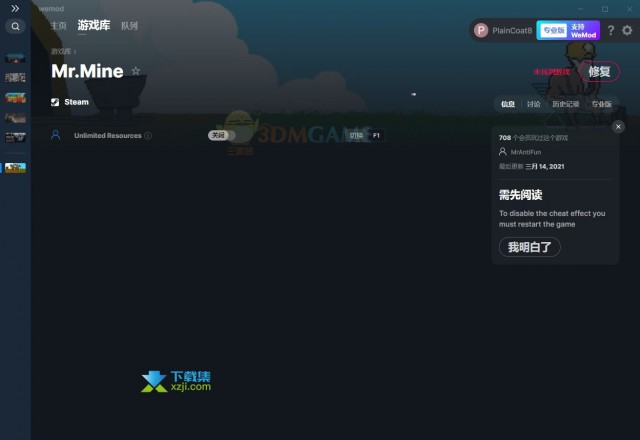Favorite Mr.Mine with the star icon
640x440 pixels.
(136, 71)
